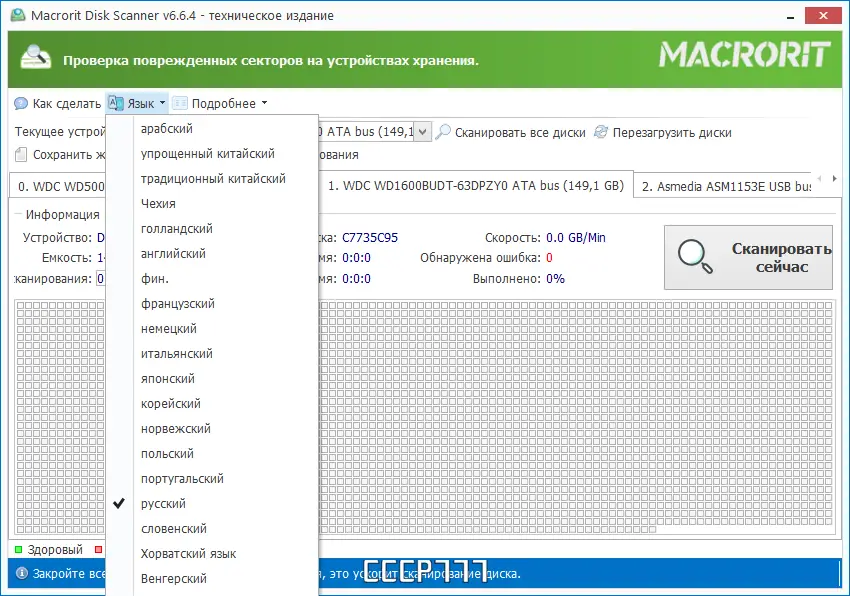
Task: Open the Asmedia ASM1153E USB tab
Action: [x=725, y=186]
